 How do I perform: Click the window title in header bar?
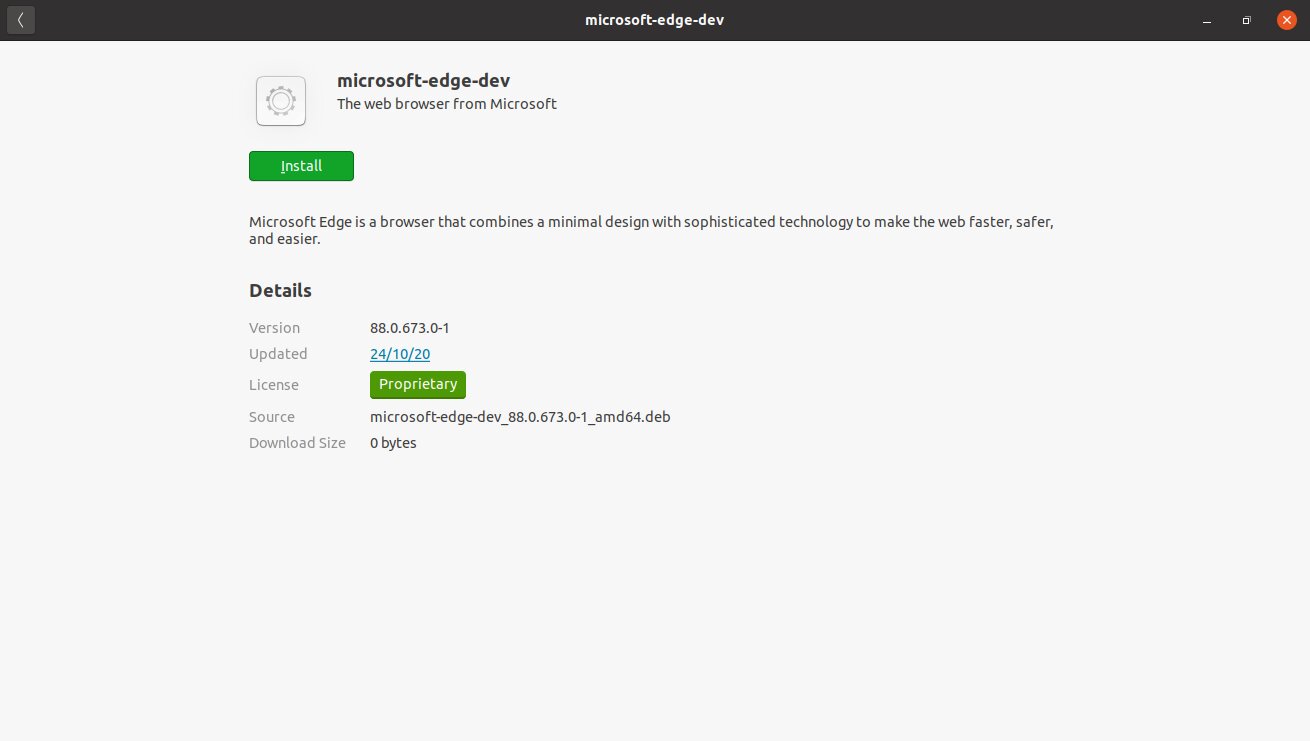click(654, 20)
